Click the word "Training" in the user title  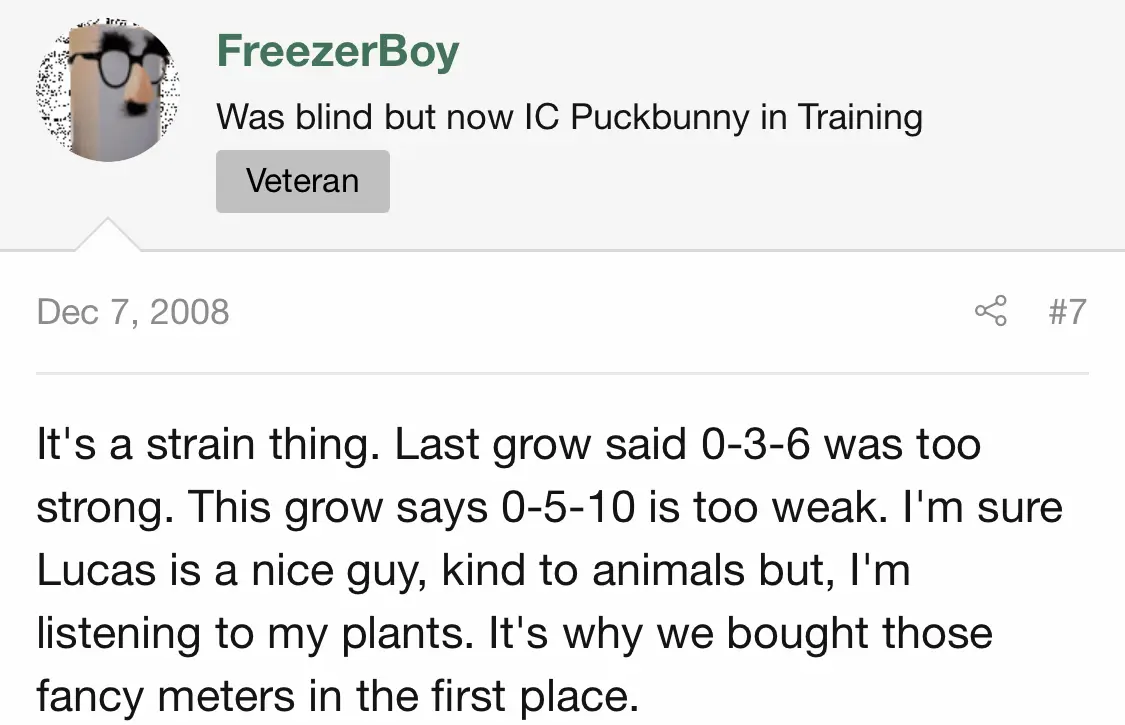point(859,118)
